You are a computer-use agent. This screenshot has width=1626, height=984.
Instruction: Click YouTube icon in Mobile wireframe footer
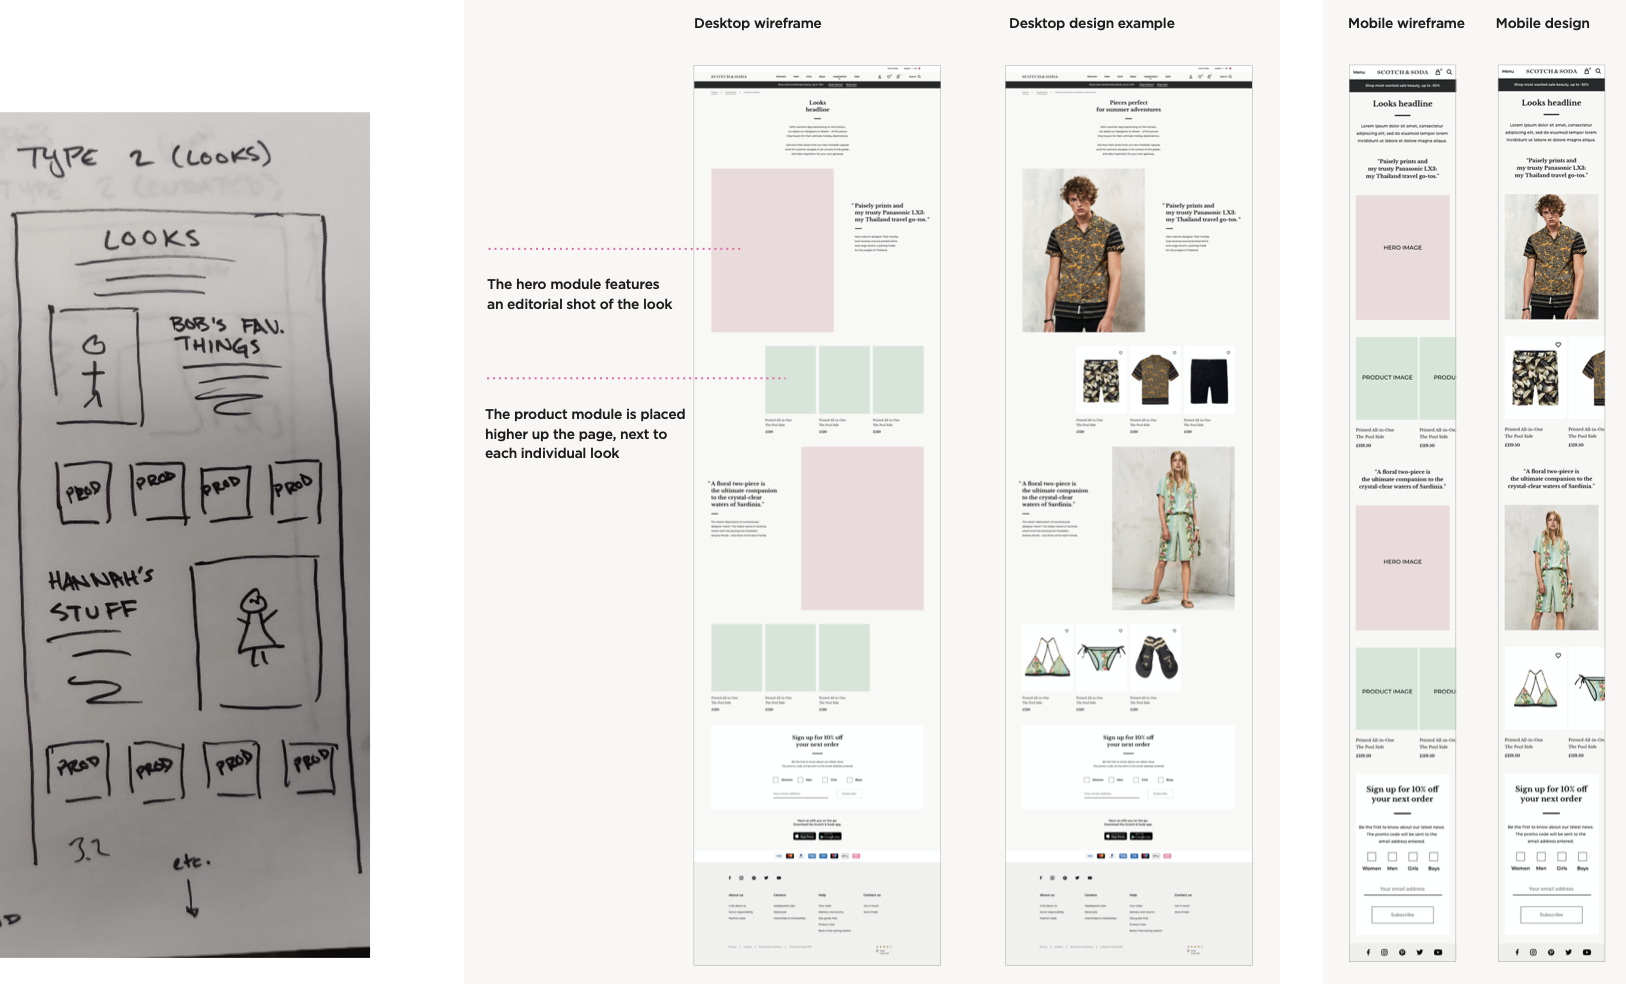[1438, 952]
